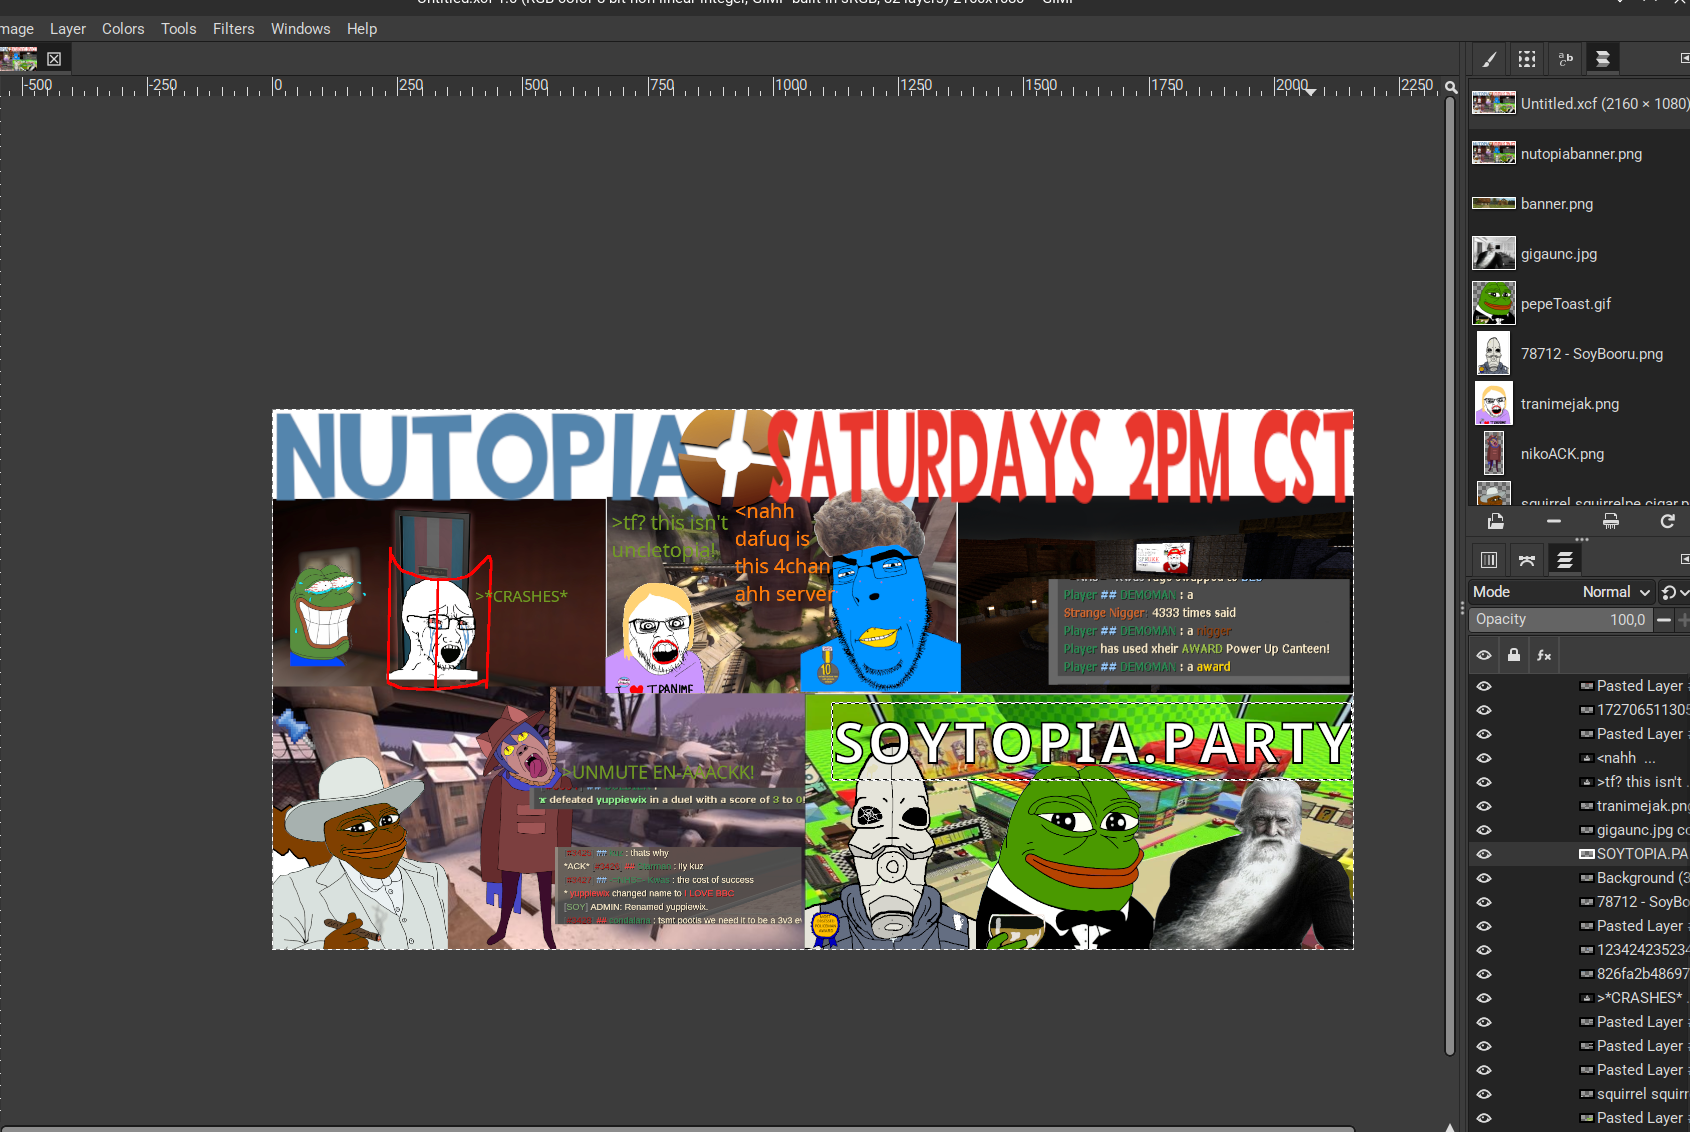
Task: Click the type icon of '>*CRASHES*' text layer
Action: click(x=1586, y=998)
